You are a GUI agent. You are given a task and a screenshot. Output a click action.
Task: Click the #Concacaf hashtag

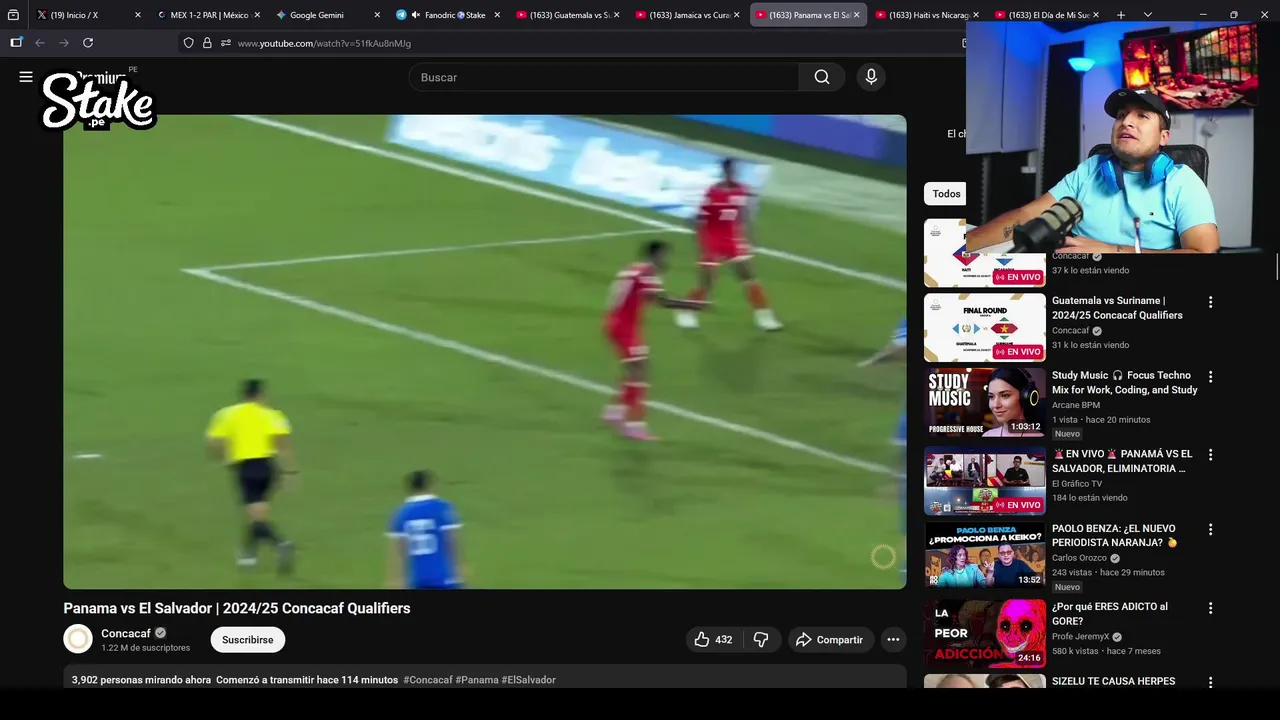428,680
